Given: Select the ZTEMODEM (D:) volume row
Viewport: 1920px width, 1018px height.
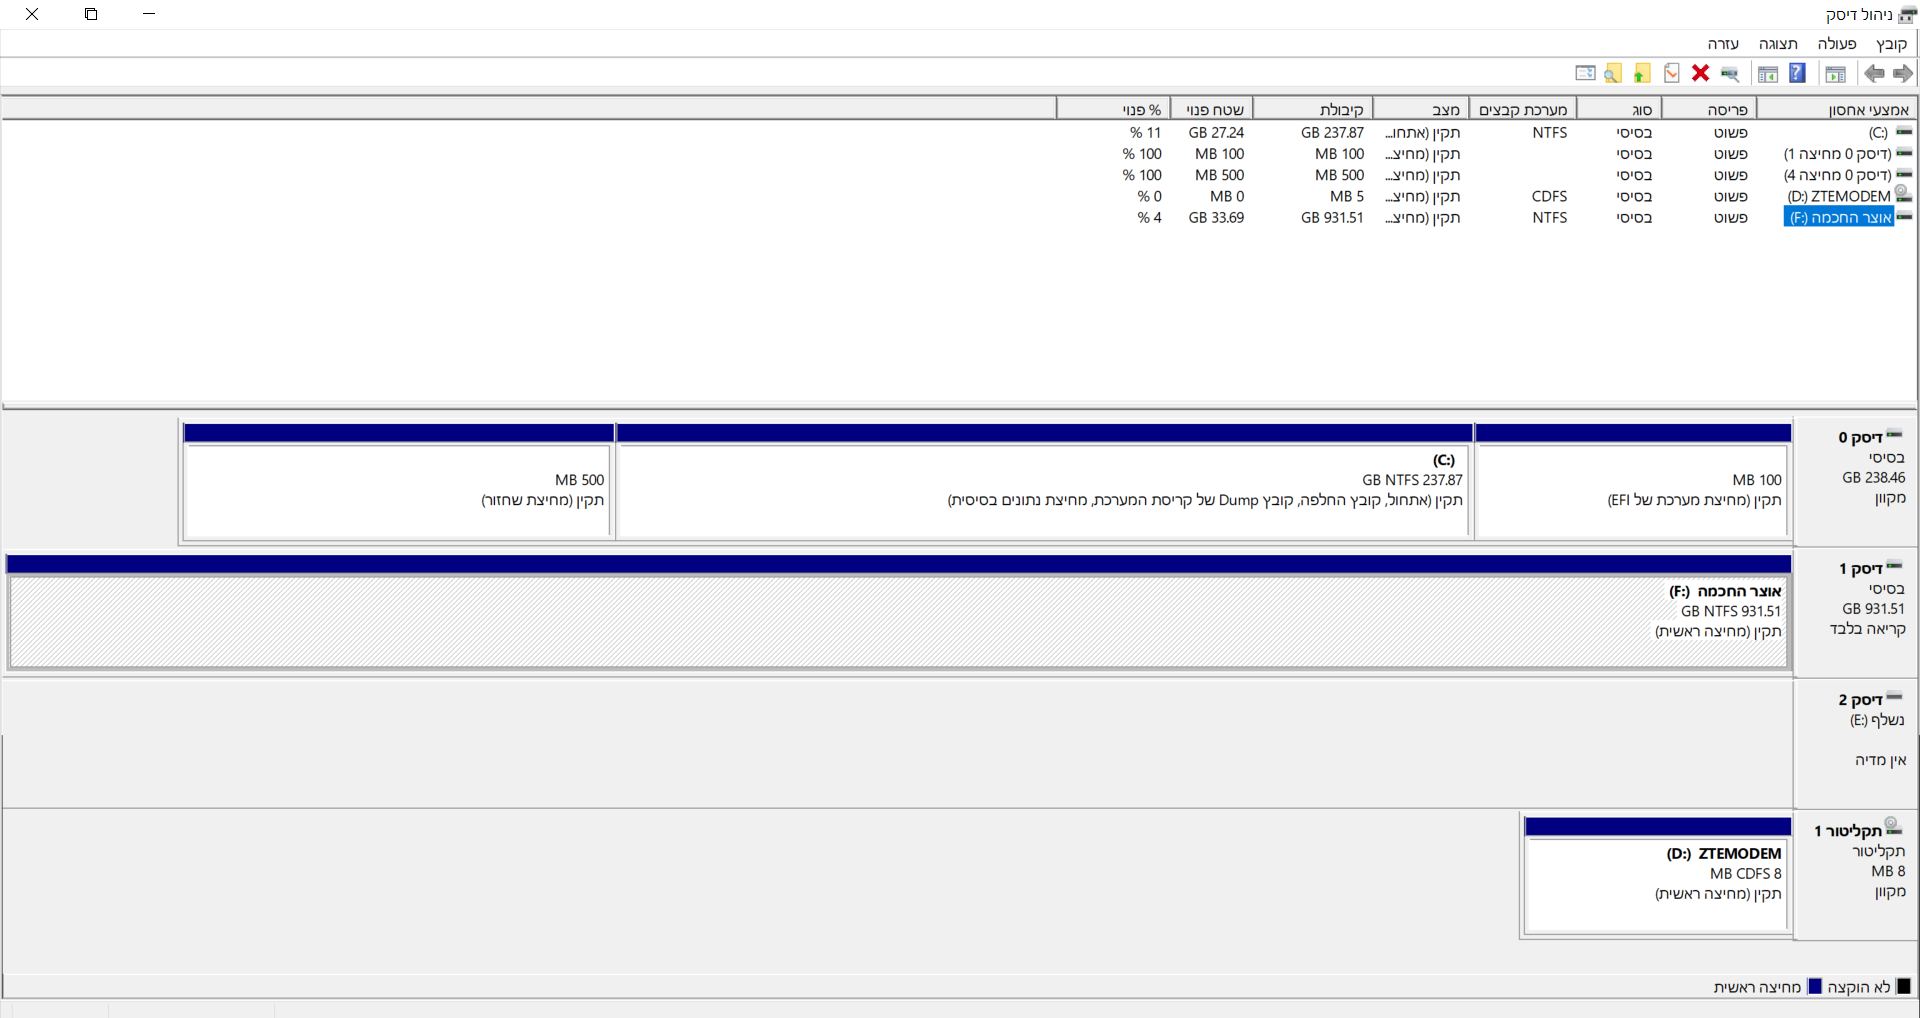Looking at the screenshot, I should 1839,196.
